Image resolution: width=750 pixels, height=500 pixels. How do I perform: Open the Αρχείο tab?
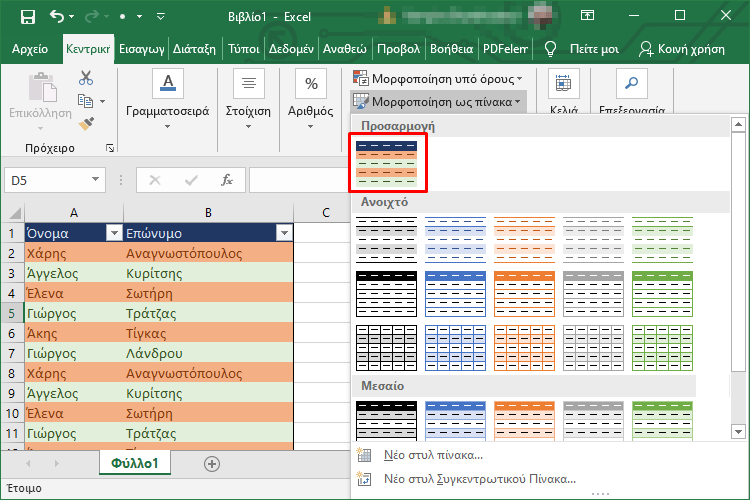[30, 49]
